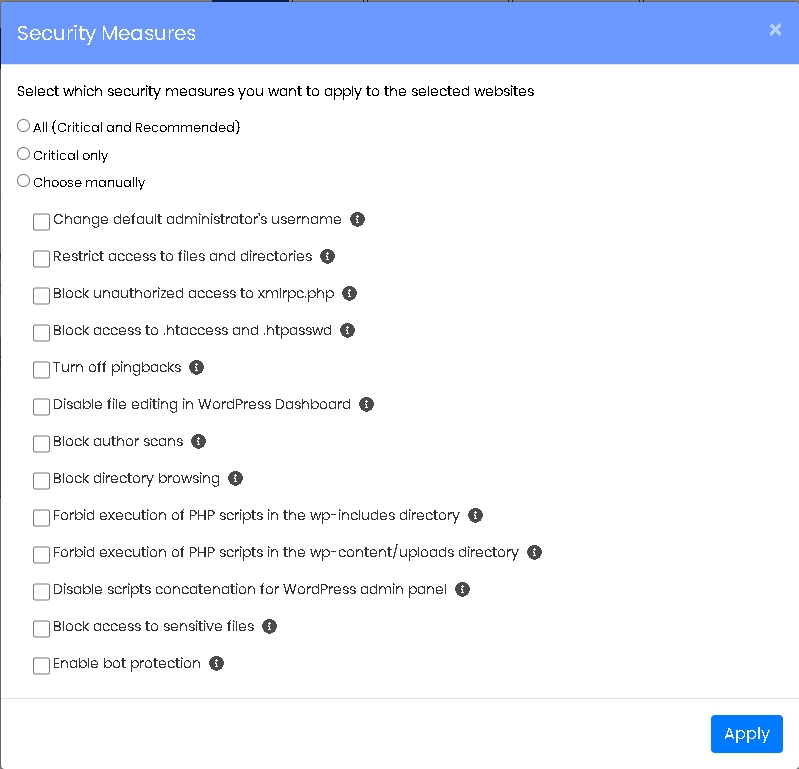Choose the Critical only radio option
Screen dimensions: 799x769
point(23,153)
